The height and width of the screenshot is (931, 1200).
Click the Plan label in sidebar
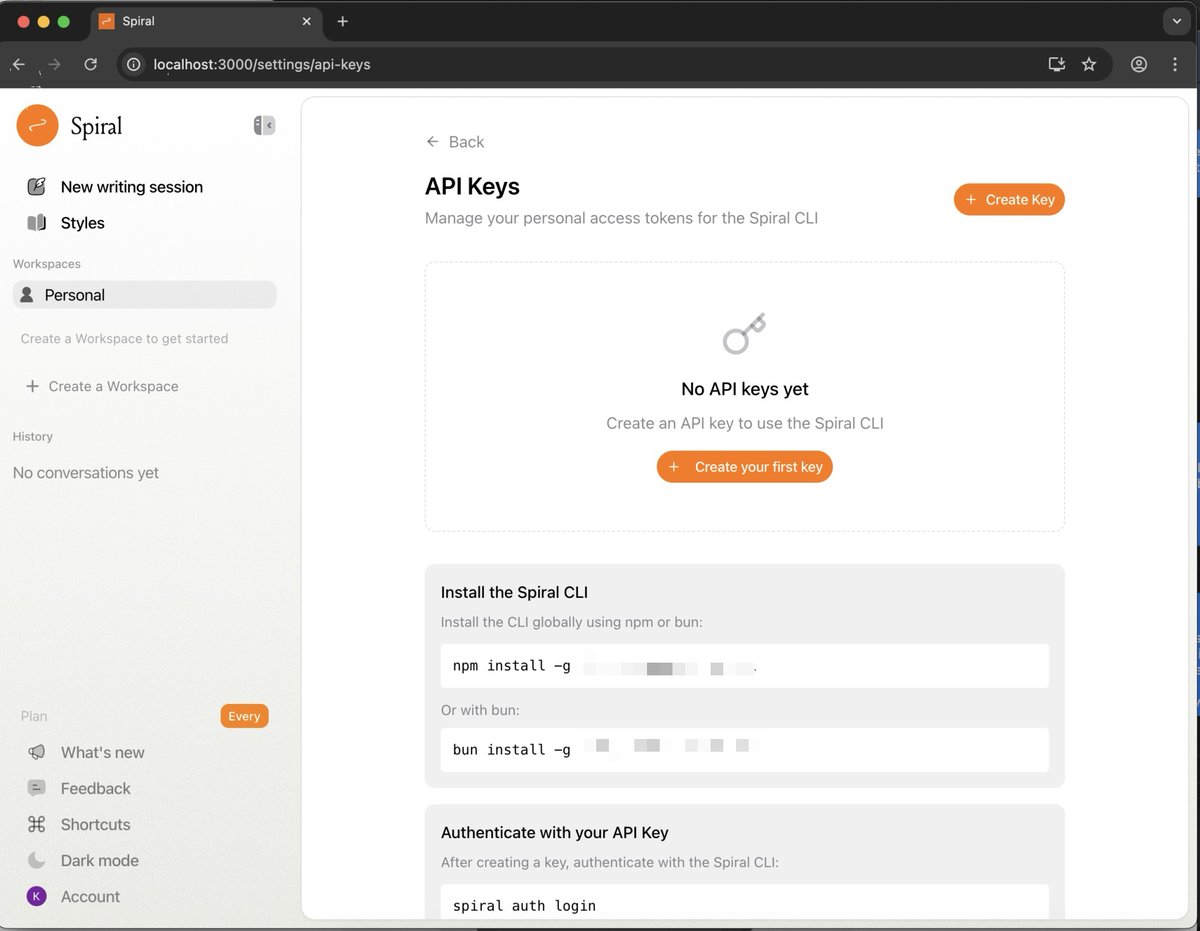pos(34,716)
